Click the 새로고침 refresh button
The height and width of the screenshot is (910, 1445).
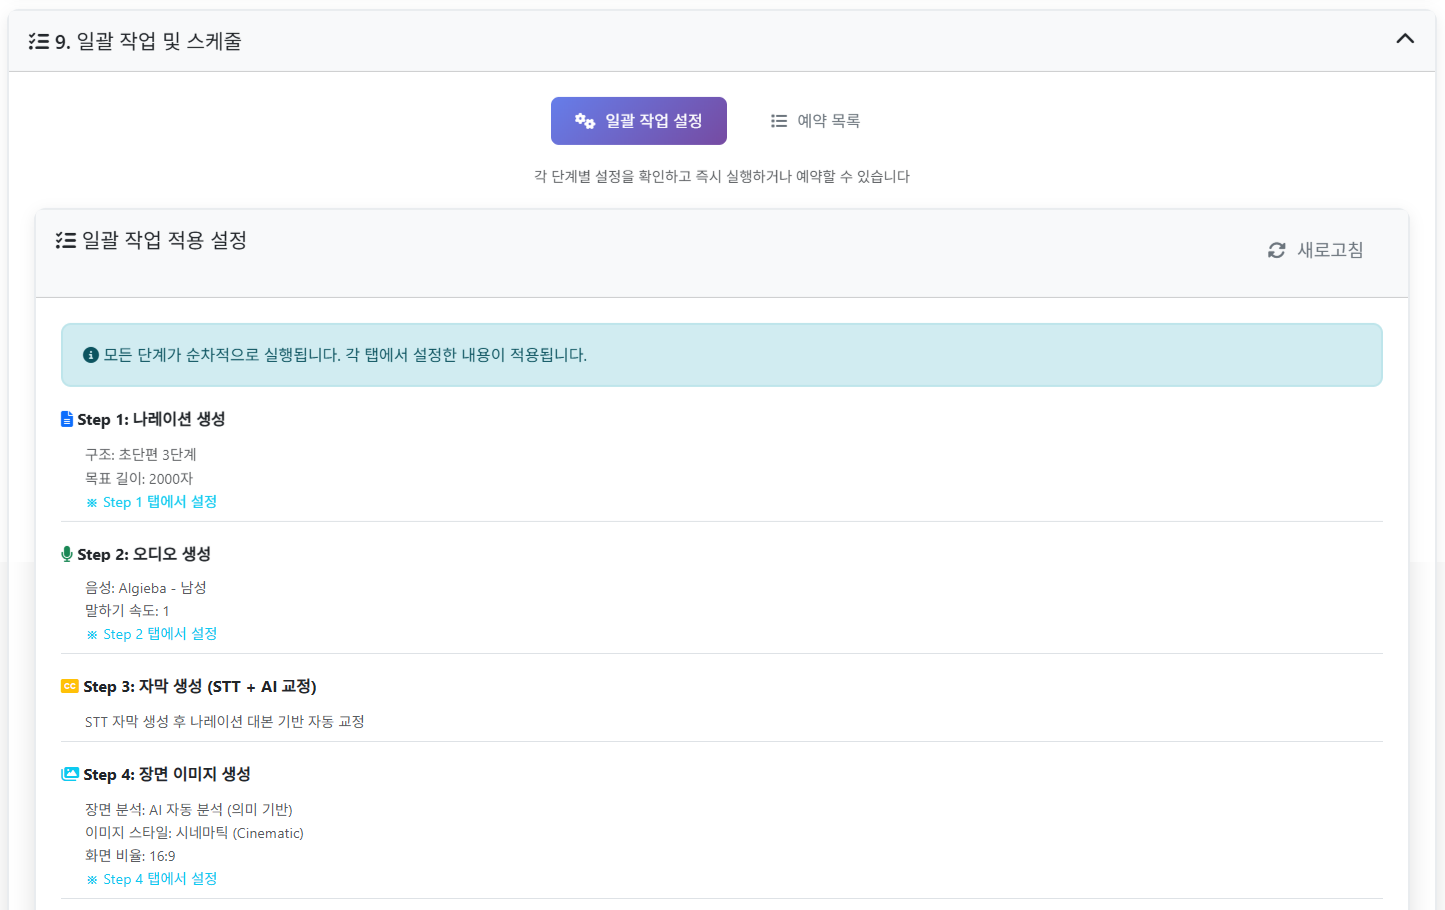[x=1315, y=250]
